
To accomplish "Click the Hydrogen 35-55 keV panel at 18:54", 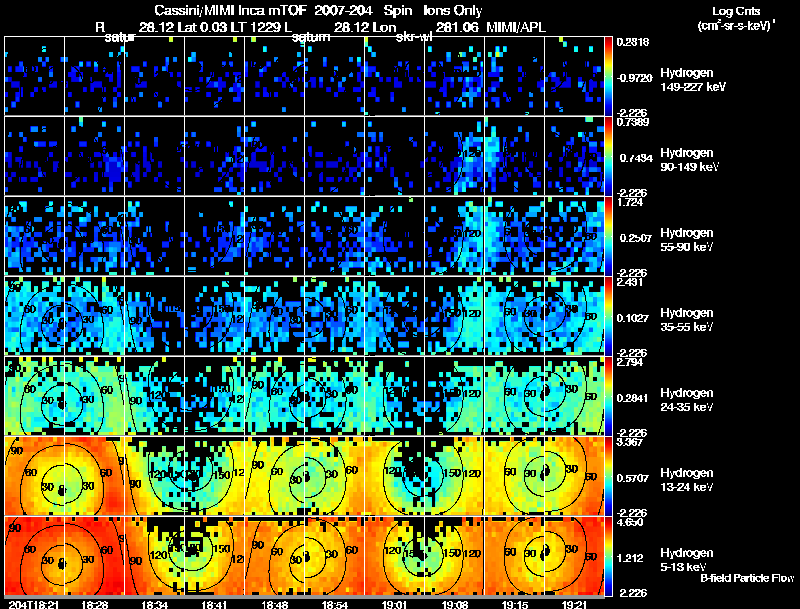I will point(335,316).
